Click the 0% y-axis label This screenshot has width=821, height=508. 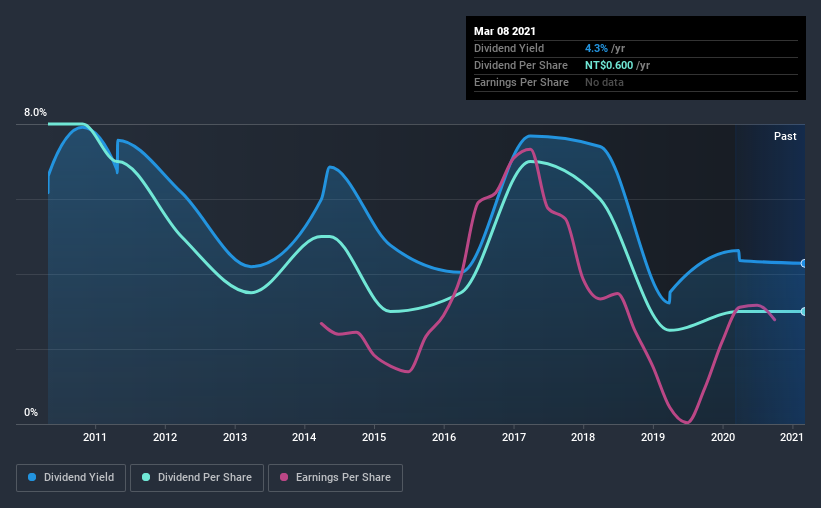click(x=31, y=413)
